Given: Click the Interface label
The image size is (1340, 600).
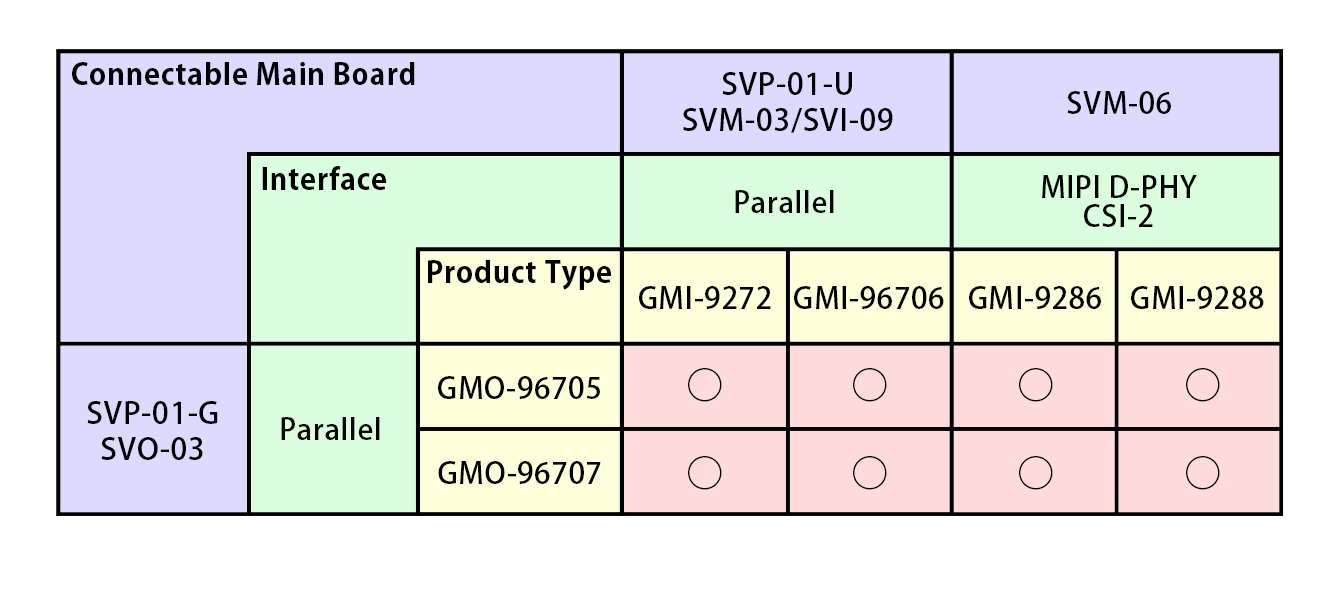Looking at the screenshot, I should [323, 180].
